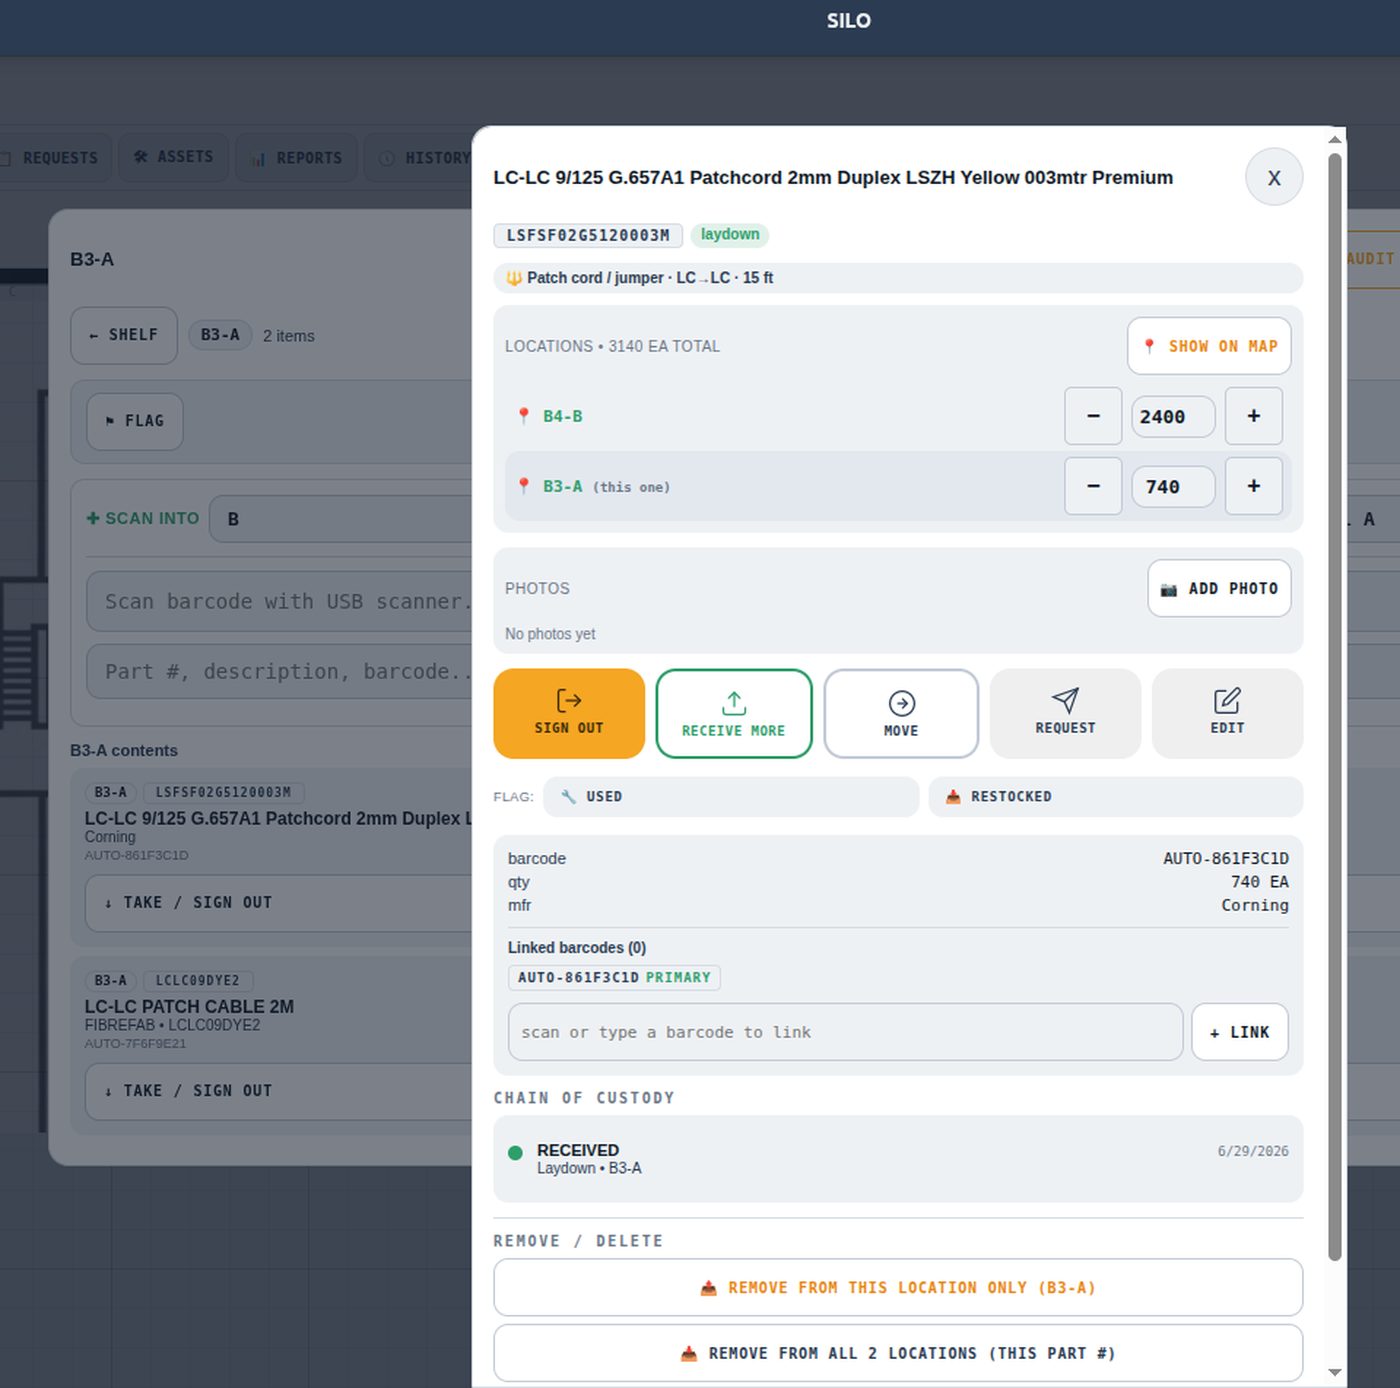The image size is (1400, 1388).
Task: Click the Scan Into location field
Action: click(340, 519)
